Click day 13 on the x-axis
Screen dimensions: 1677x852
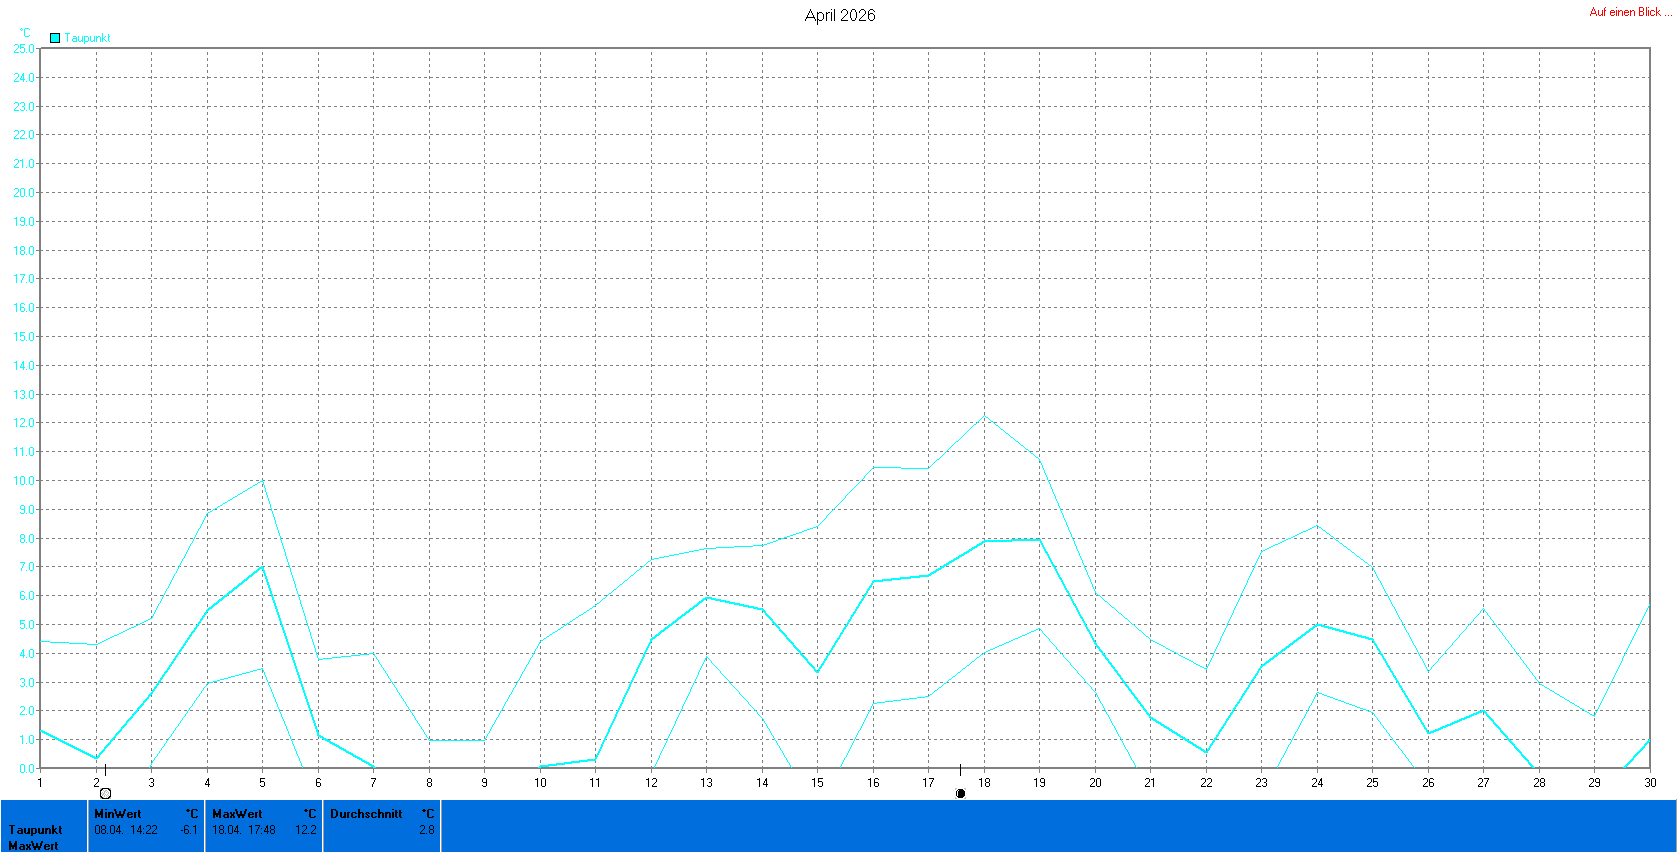tap(706, 783)
